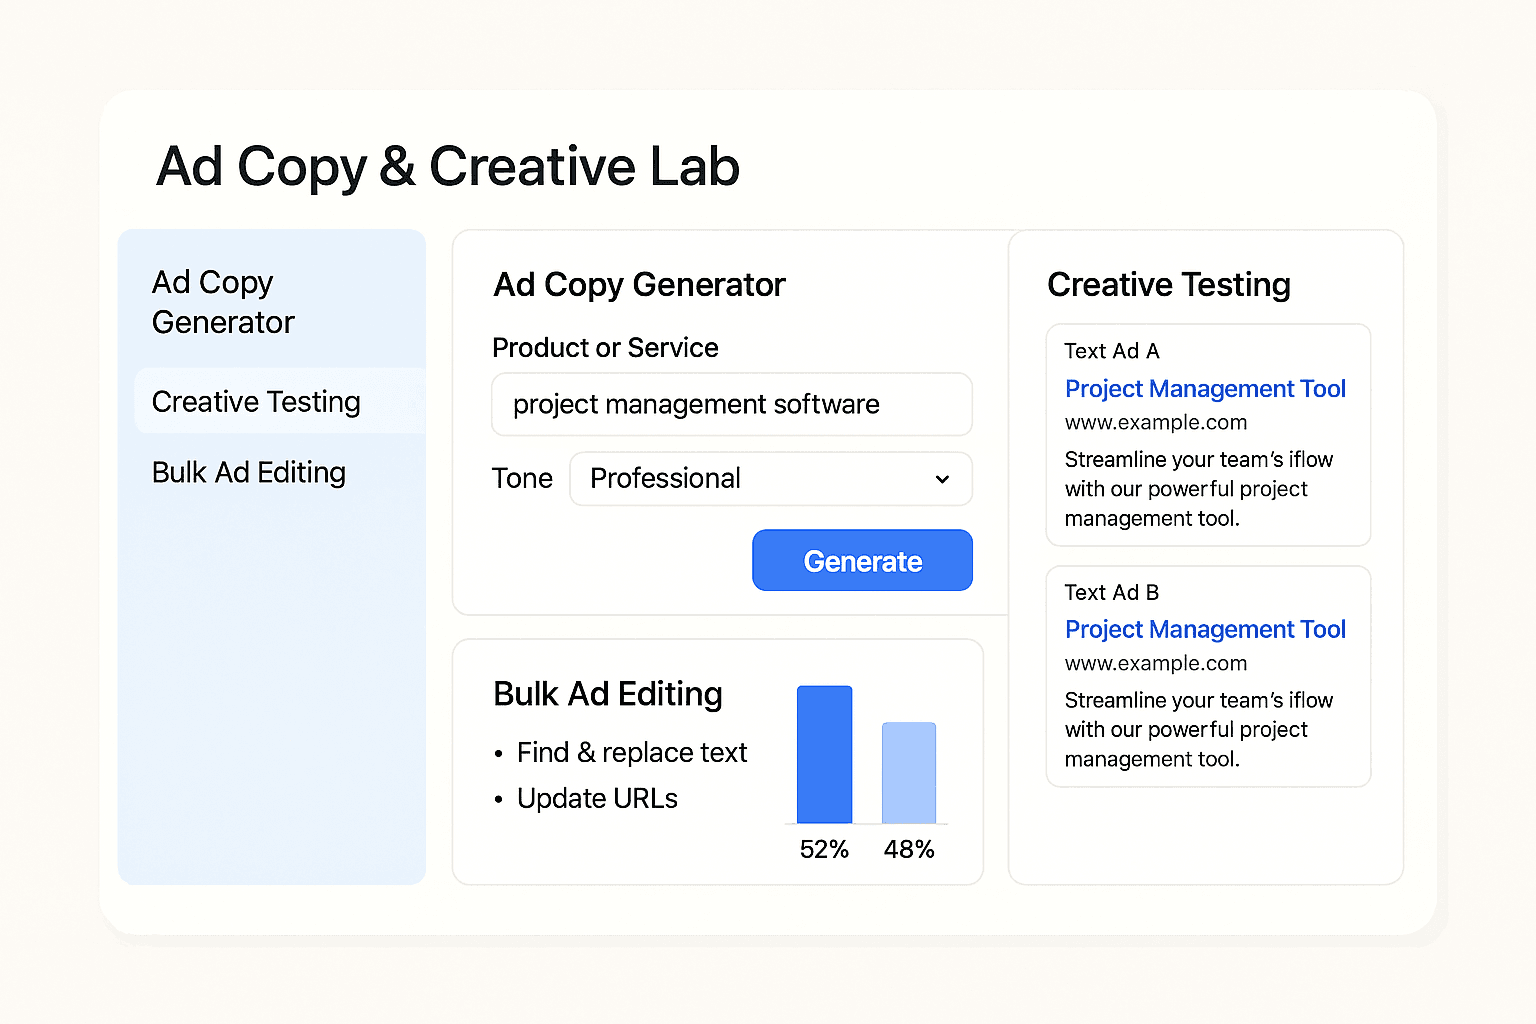Screen dimensions: 1536x1024
Task: Open Text Ad A's Project Management Tool headline
Action: 1205,389
